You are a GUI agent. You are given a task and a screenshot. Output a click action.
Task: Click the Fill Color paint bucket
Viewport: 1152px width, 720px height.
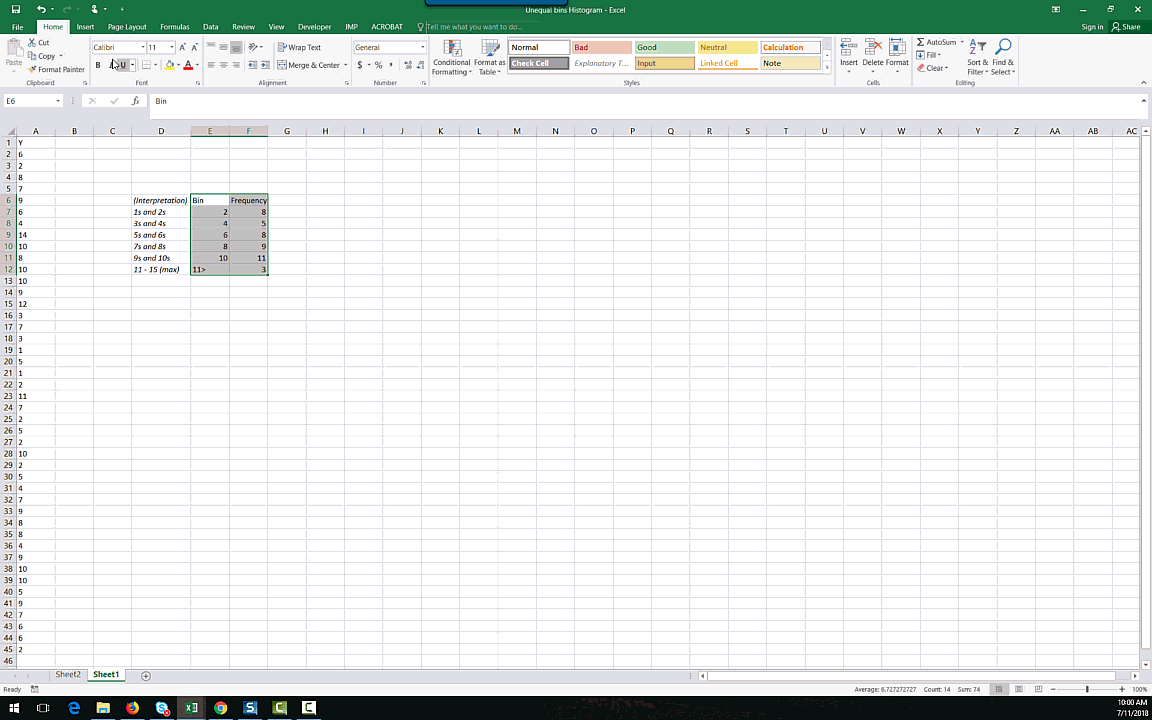point(169,65)
